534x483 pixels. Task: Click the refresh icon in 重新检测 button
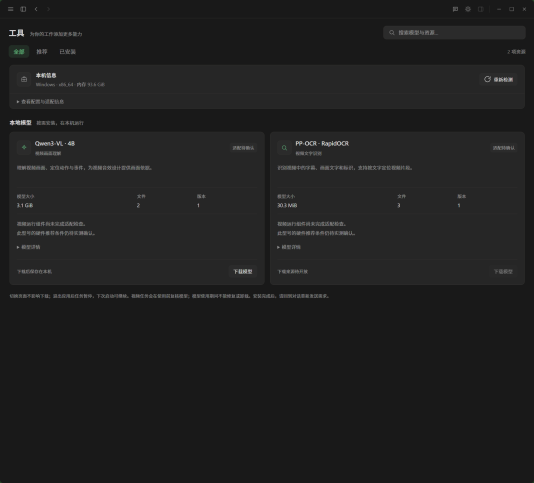(487, 79)
